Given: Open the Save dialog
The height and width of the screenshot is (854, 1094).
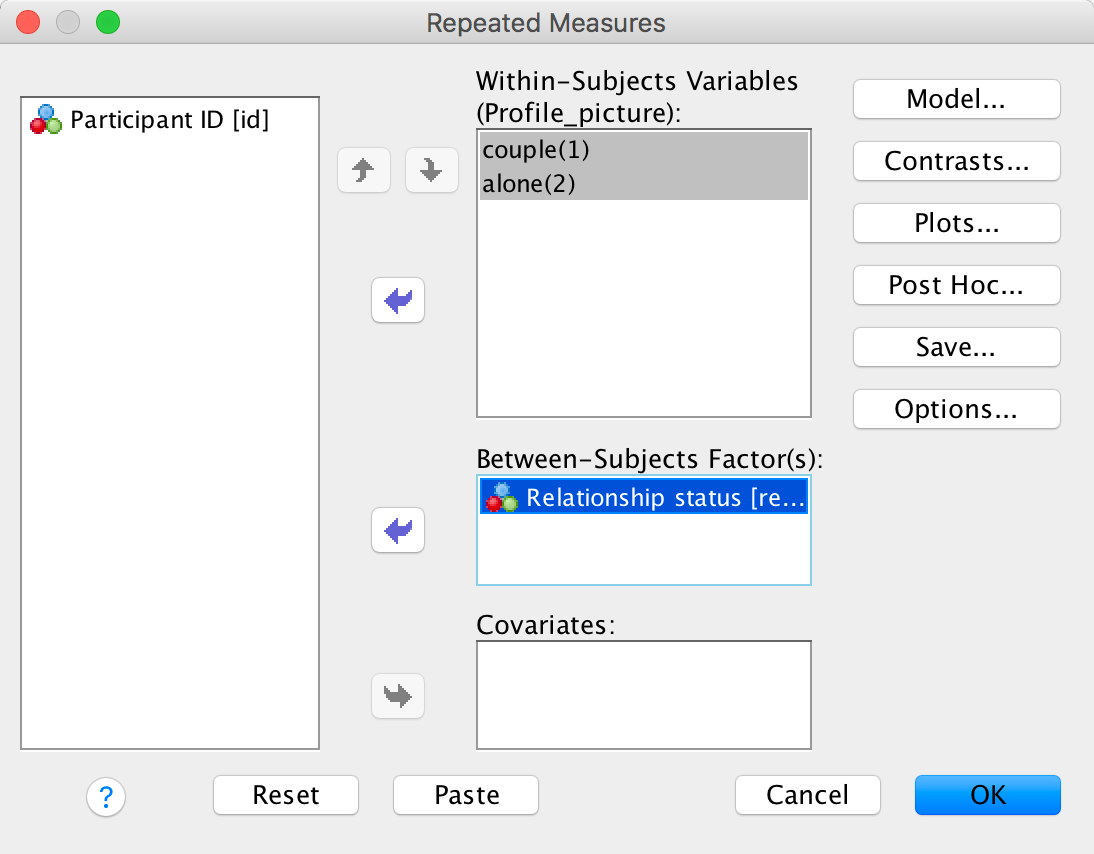Looking at the screenshot, I should coord(956,347).
